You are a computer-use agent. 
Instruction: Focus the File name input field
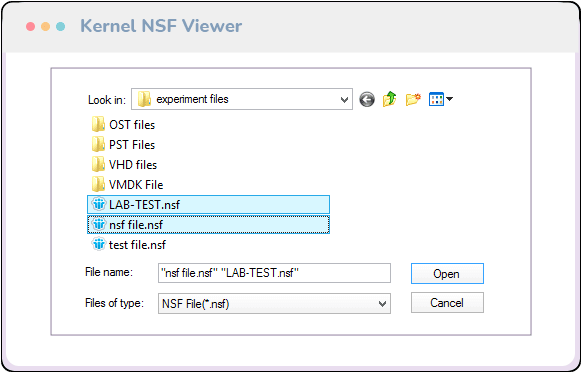click(x=274, y=273)
